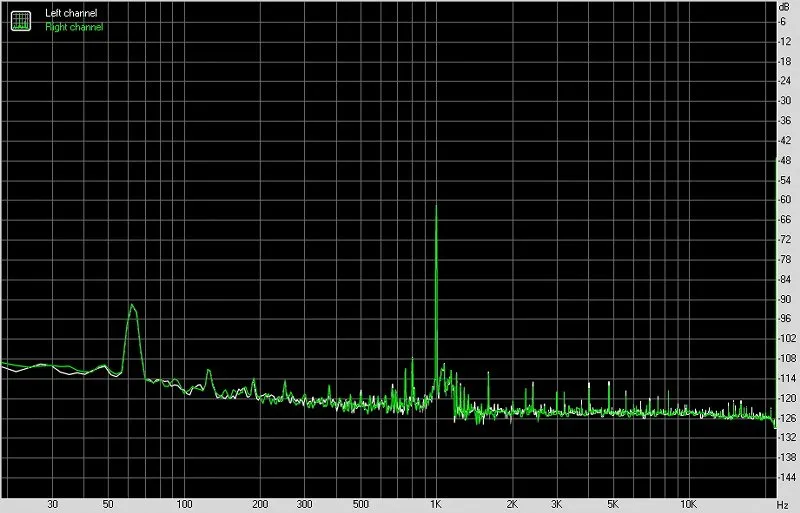This screenshot has height=513, width=800.
Task: Click the "5K" frequency axis label
Action: 612,504
